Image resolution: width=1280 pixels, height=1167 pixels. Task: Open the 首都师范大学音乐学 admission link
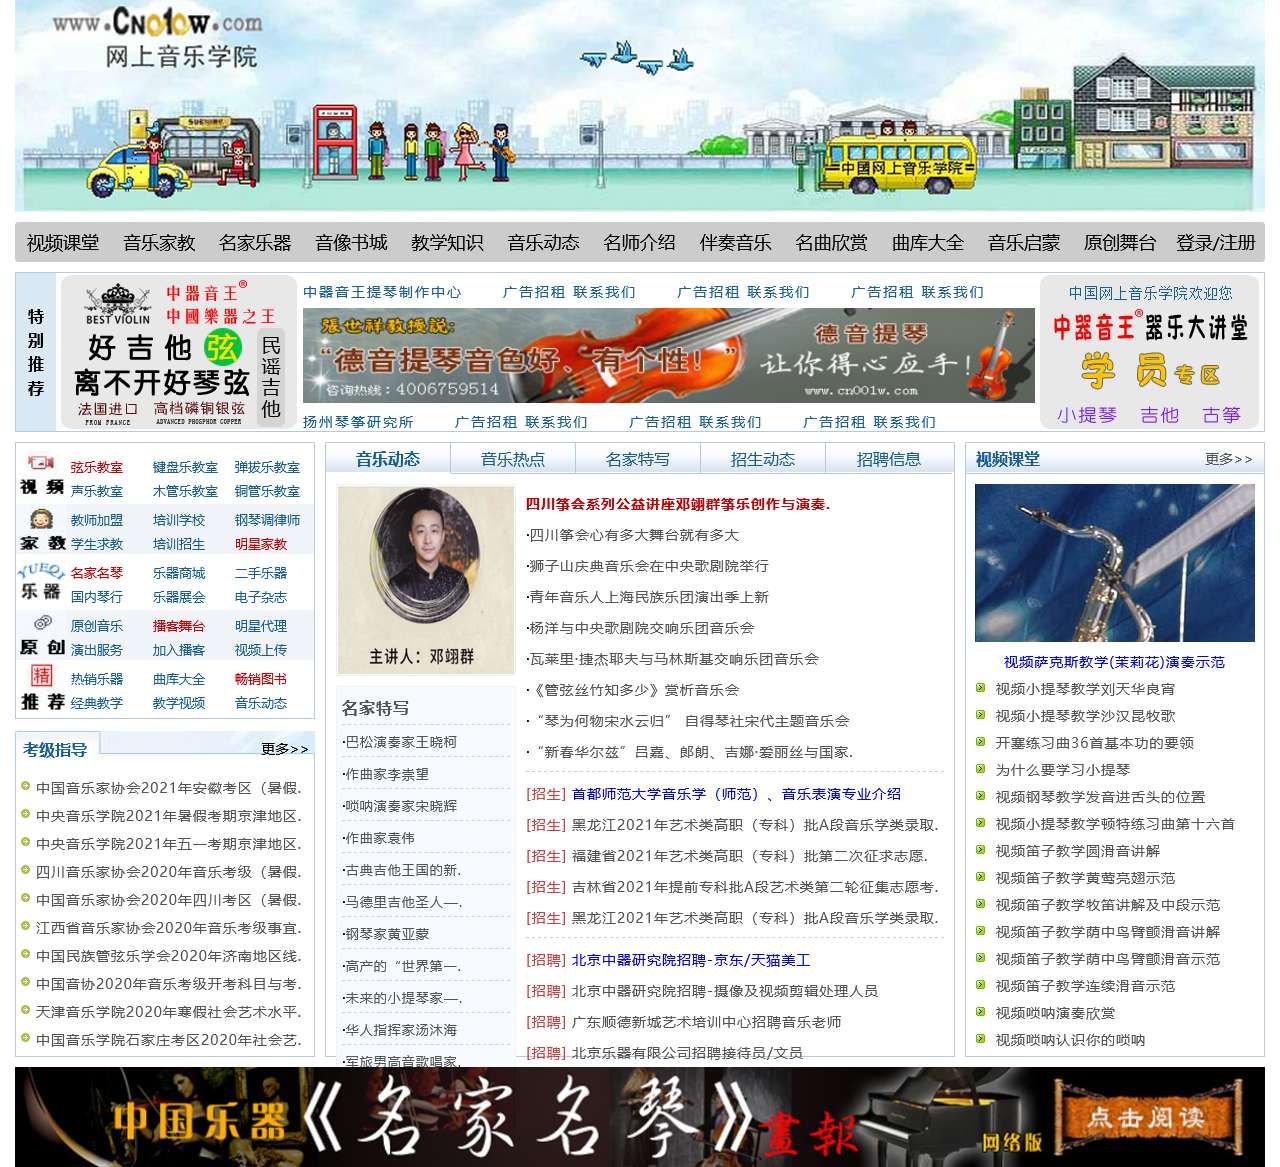[735, 794]
